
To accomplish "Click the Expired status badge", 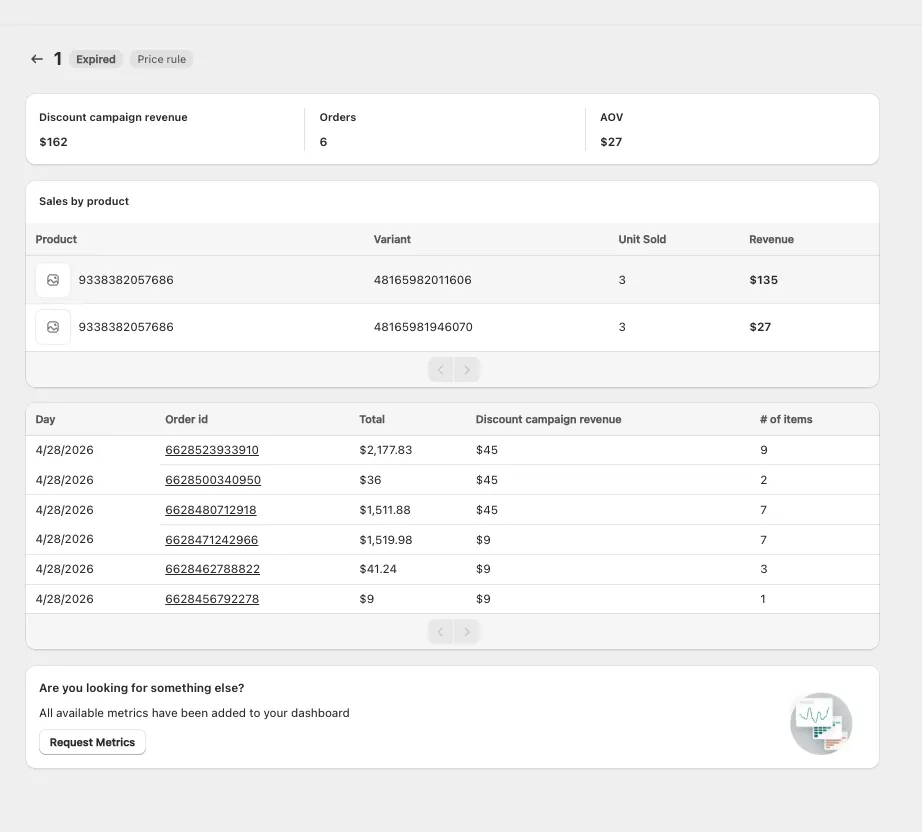I will (96, 59).
